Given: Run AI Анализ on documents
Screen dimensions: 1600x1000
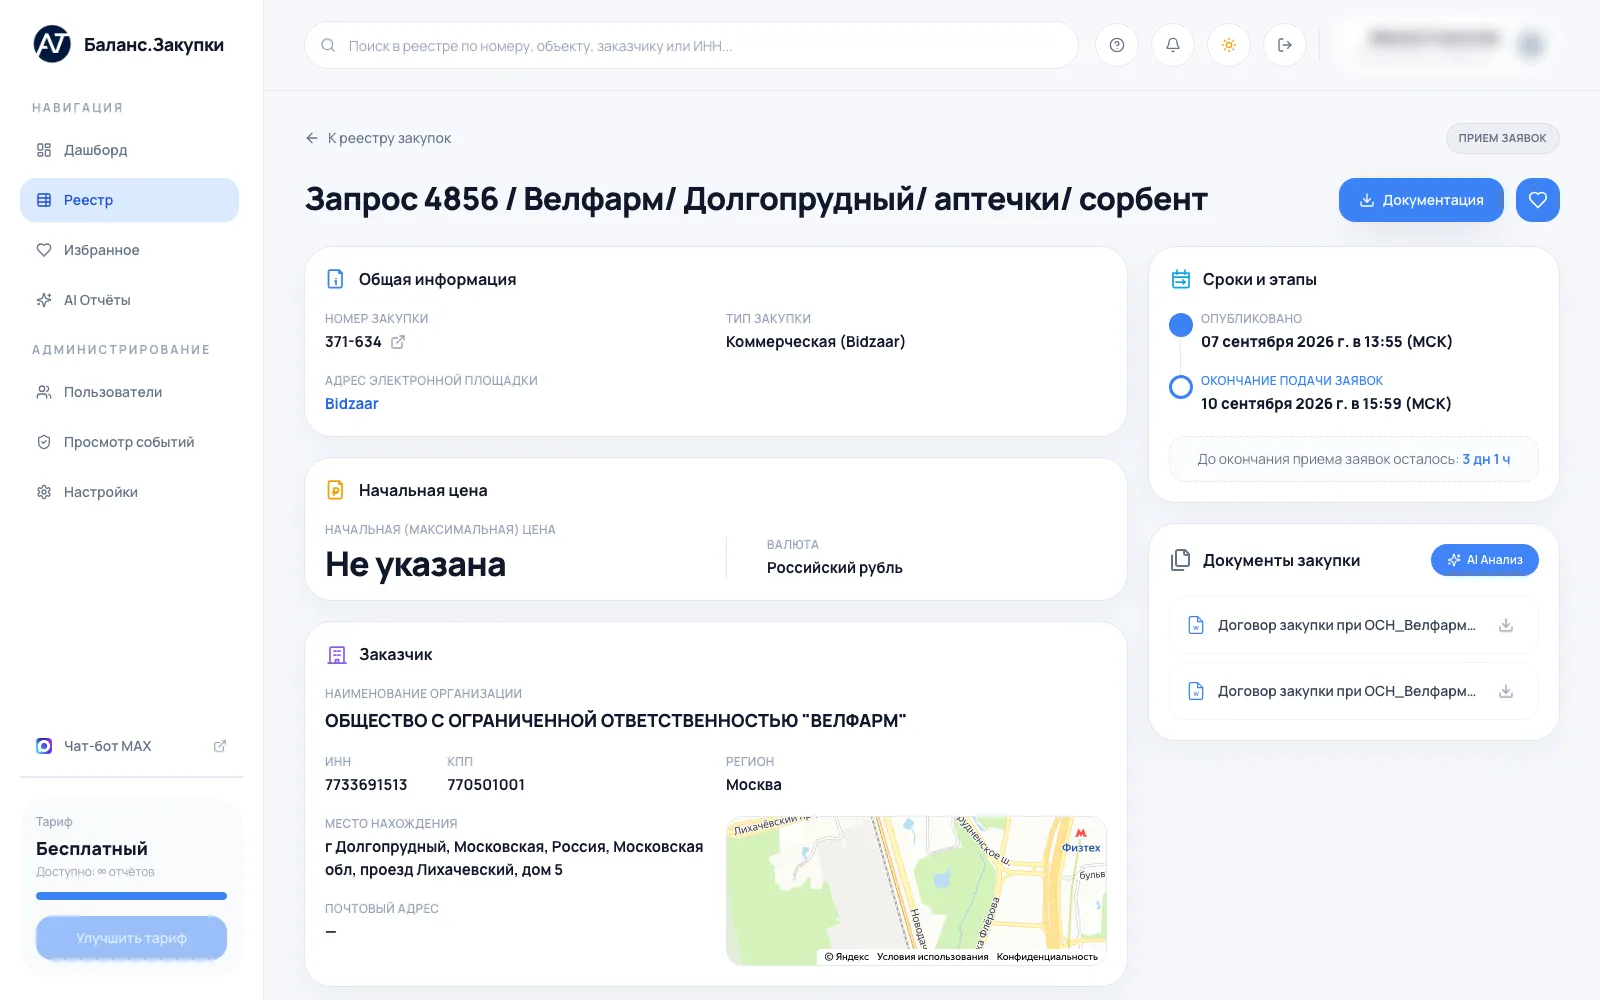Looking at the screenshot, I should pyautogui.click(x=1484, y=560).
